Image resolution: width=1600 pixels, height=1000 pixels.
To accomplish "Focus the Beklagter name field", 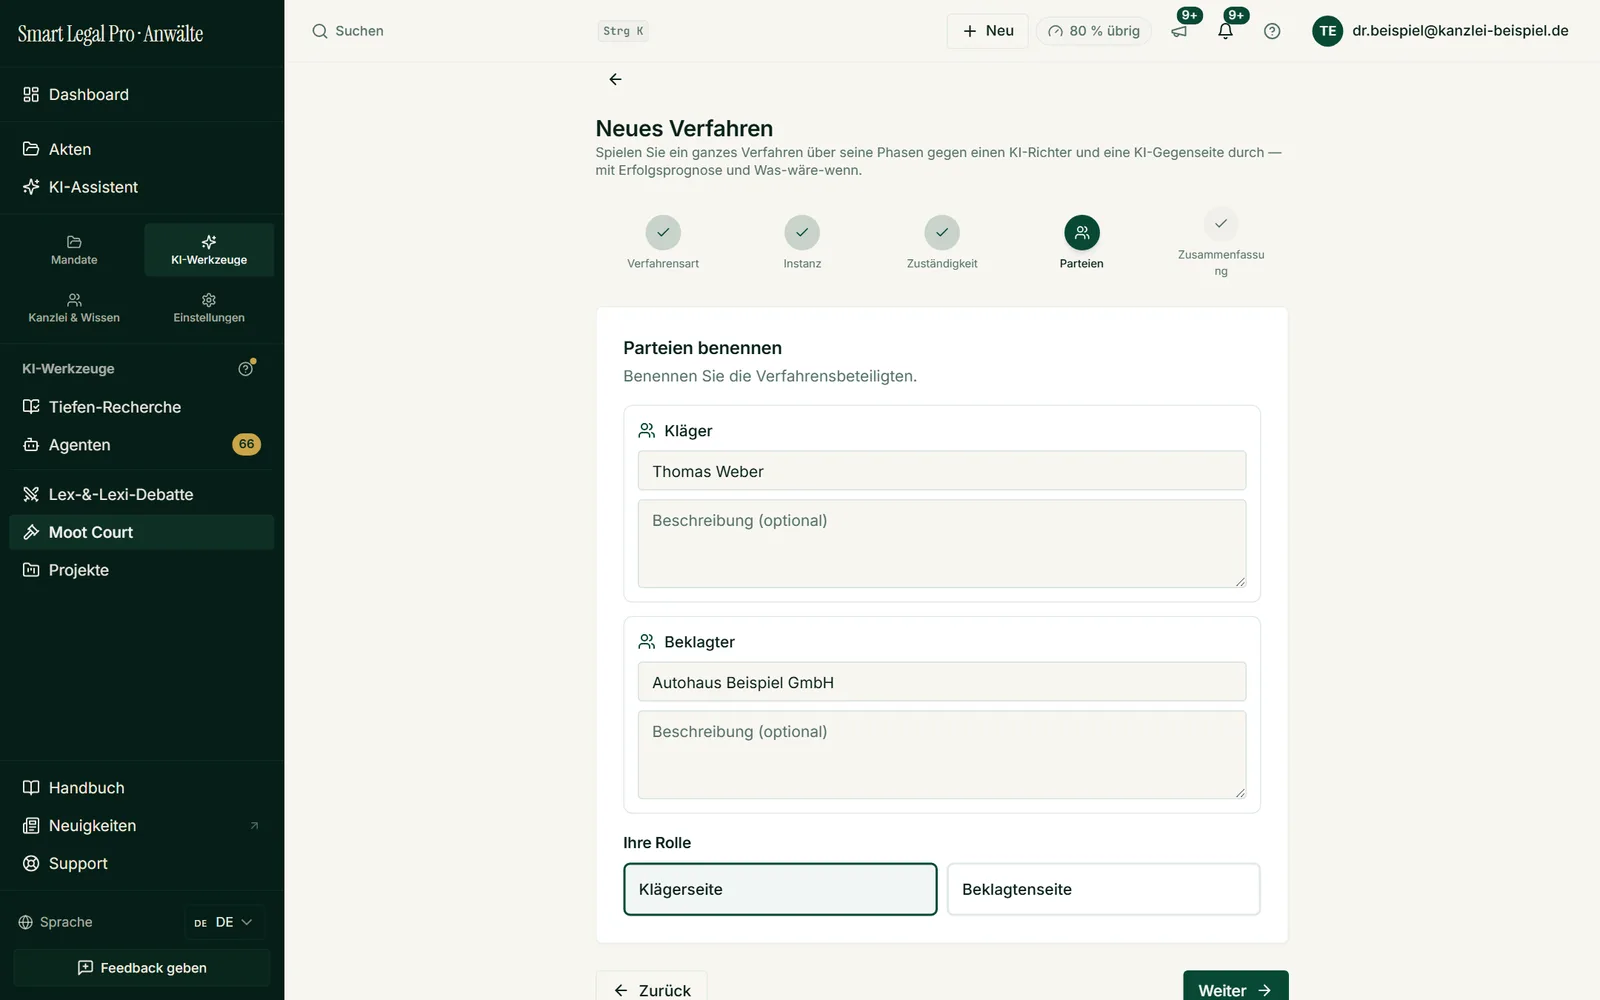I will point(942,682).
